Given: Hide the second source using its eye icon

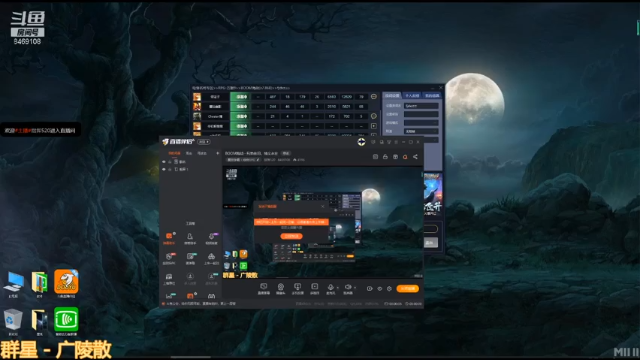Looking at the screenshot, I should (x=164, y=169).
